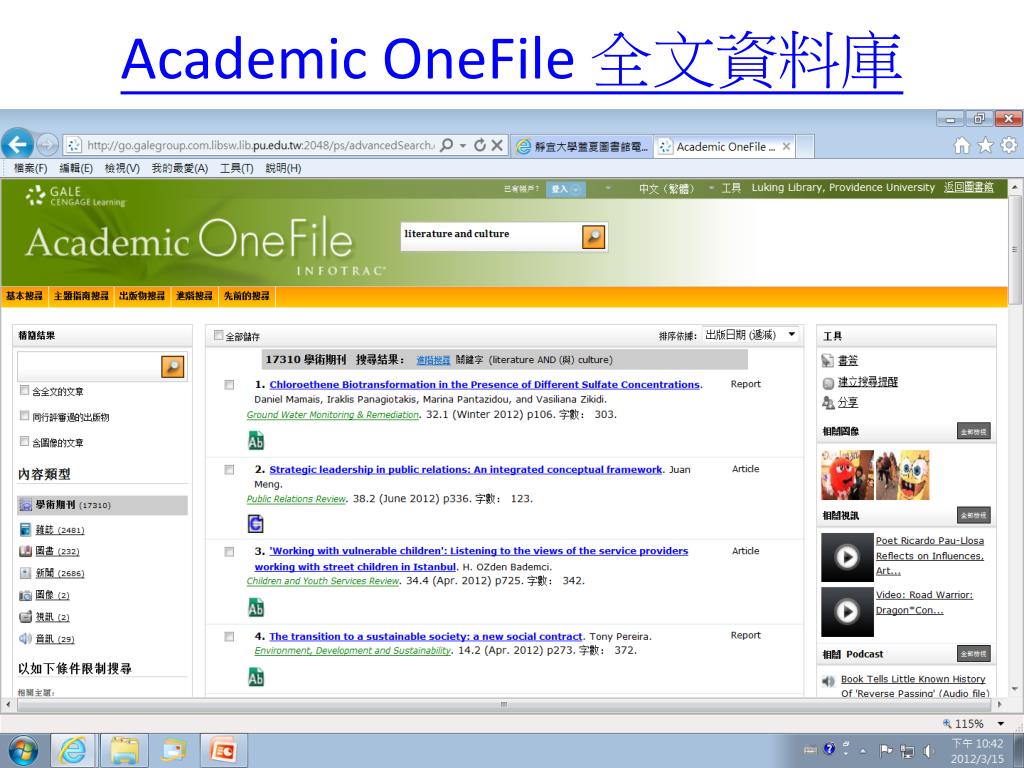Click the 返回圖書館 return to library link
Image resolution: width=1024 pixels, height=768 pixels.
tap(968, 187)
